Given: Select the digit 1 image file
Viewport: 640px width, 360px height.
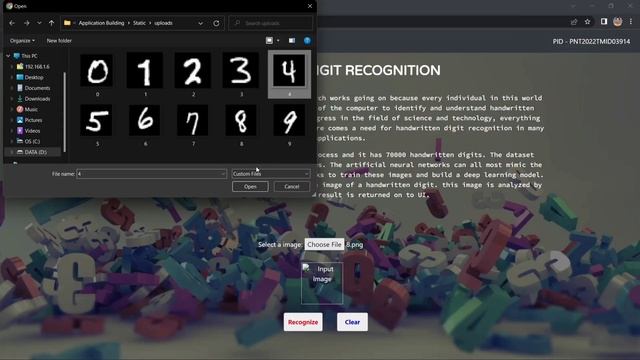Looking at the screenshot, I should coord(145,75).
